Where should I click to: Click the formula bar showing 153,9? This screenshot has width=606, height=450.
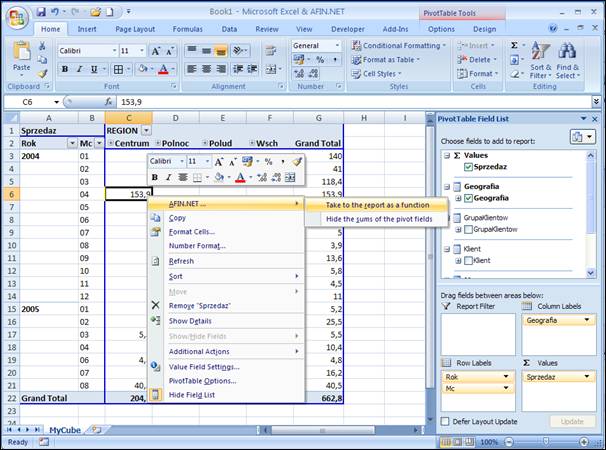354,102
